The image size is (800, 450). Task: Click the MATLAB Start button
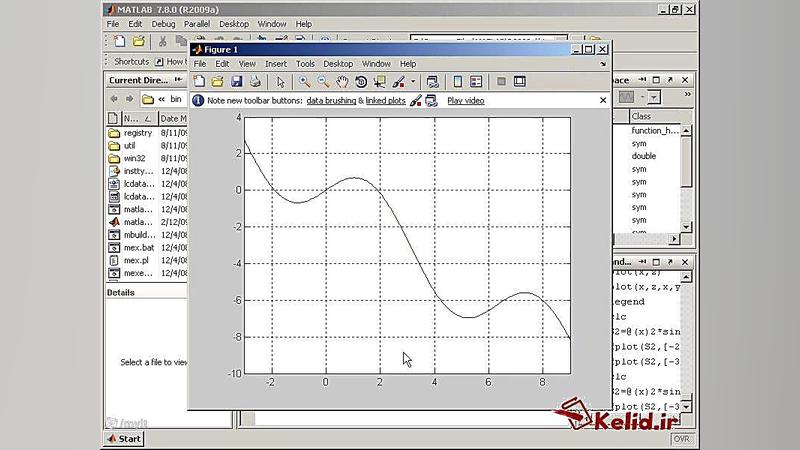[124, 439]
